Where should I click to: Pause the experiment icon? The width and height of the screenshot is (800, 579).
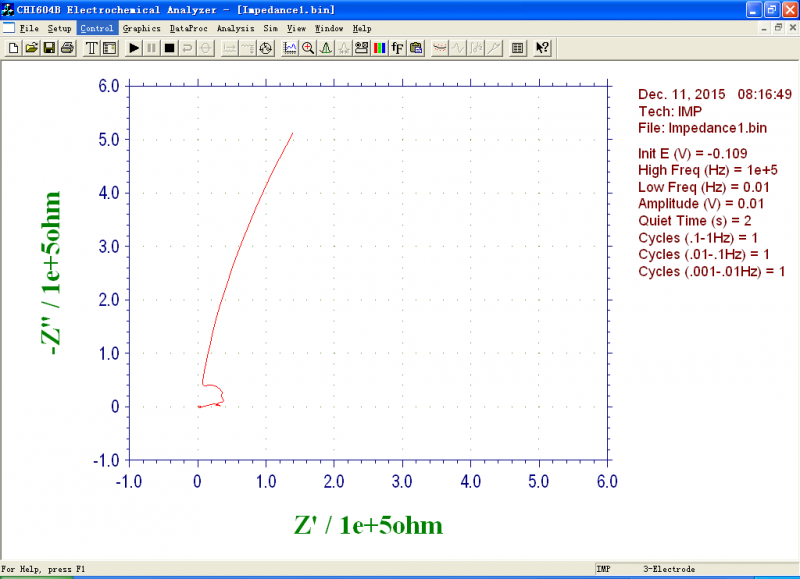click(152, 48)
